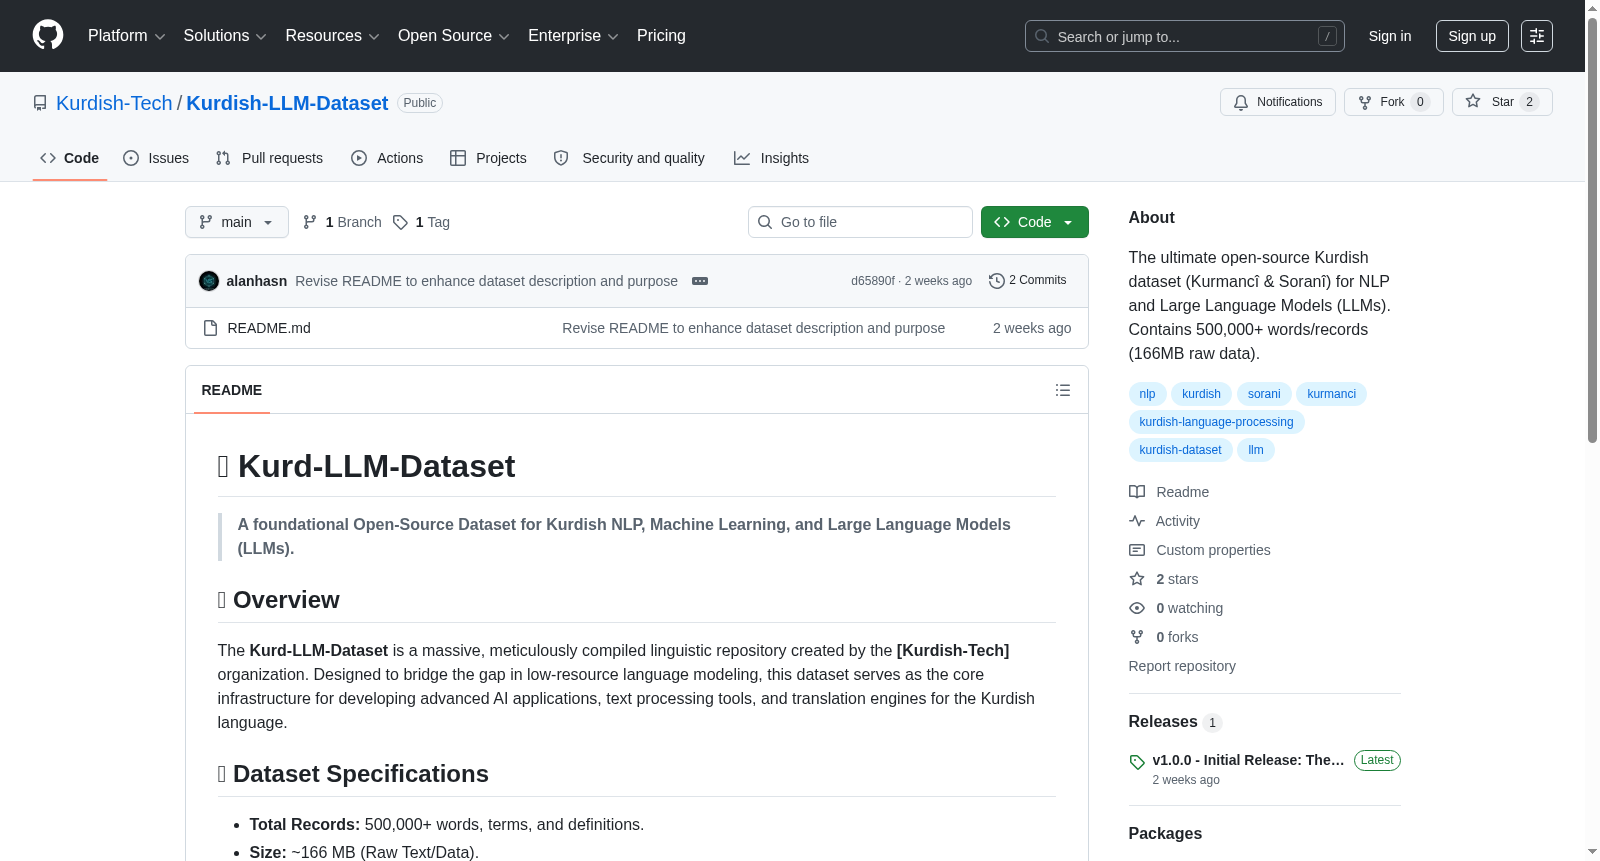
Task: Open the 1 Branch link
Action: click(x=342, y=222)
